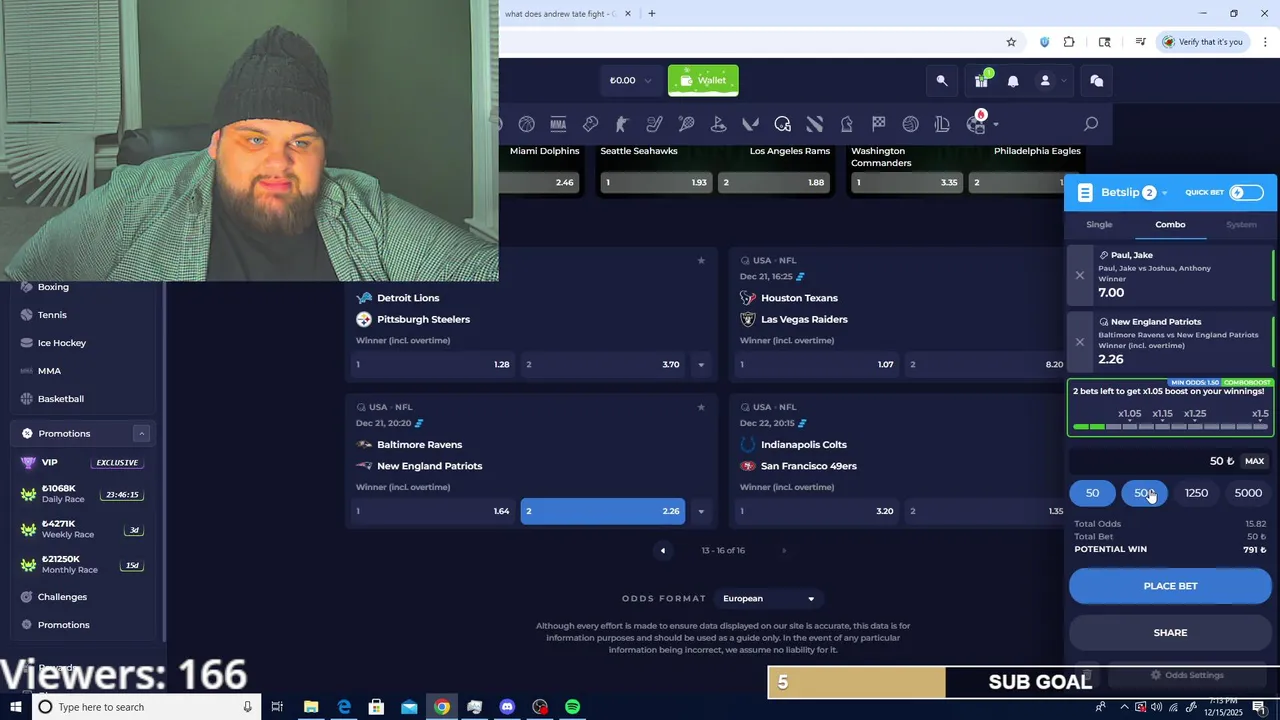This screenshot has width=1280, height=720.
Task: Expand more markets for Lions vs Steelers
Action: pyautogui.click(x=701, y=364)
